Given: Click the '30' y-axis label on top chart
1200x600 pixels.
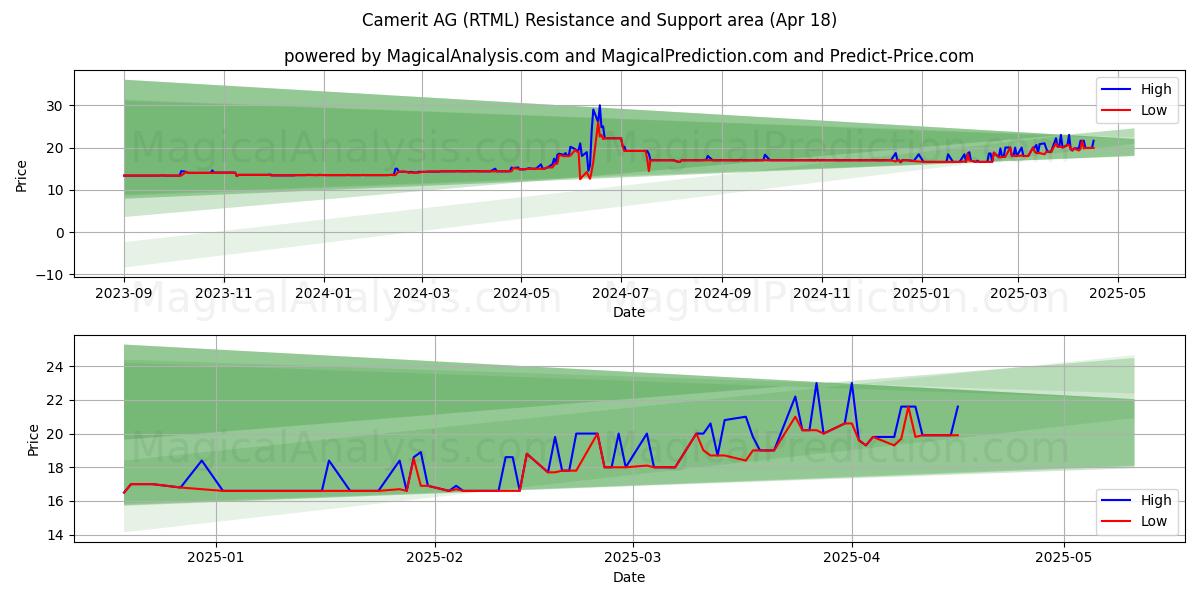Looking at the screenshot, I should pos(56,106).
